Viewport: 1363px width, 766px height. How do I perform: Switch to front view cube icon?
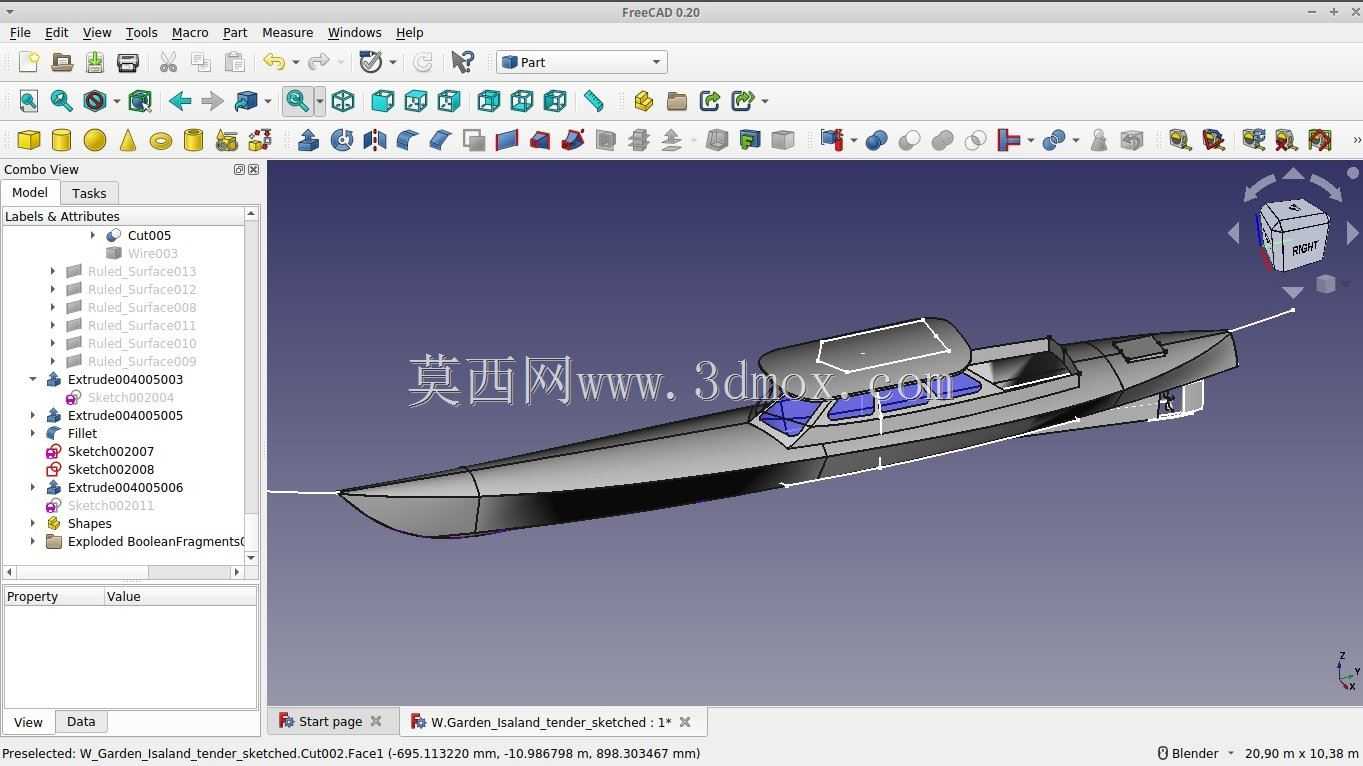pyautogui.click(x=382, y=101)
